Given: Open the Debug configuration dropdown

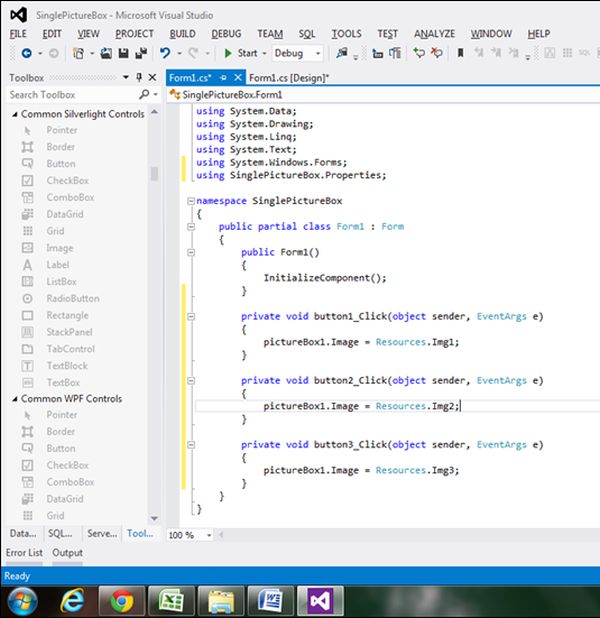Looking at the screenshot, I should [318, 53].
